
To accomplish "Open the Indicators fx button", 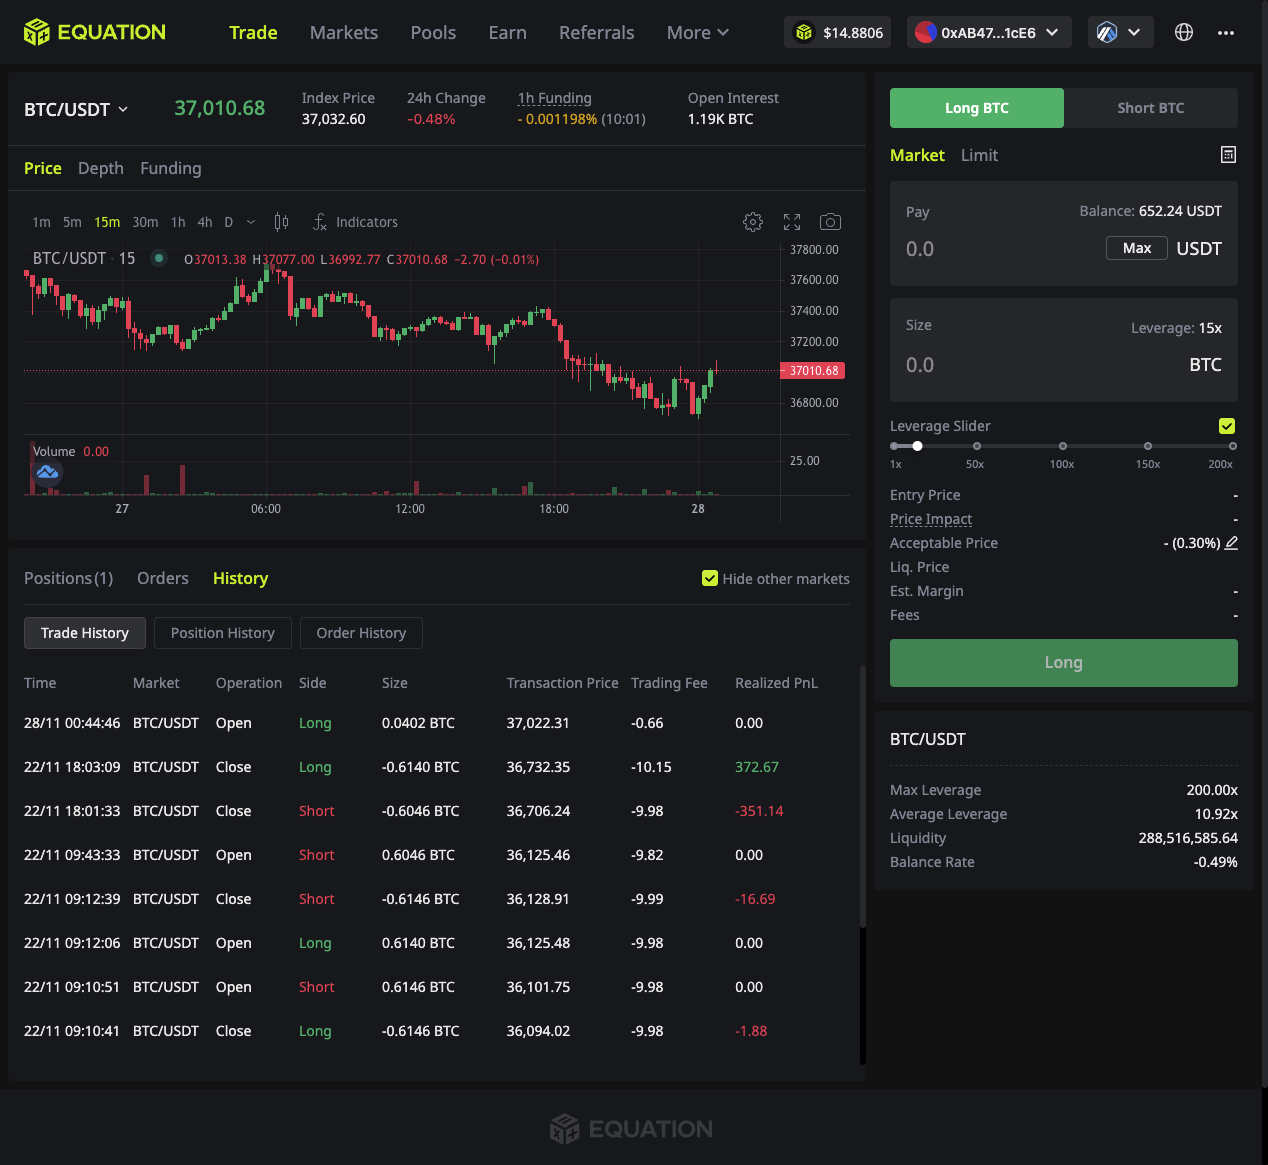I will click(356, 222).
